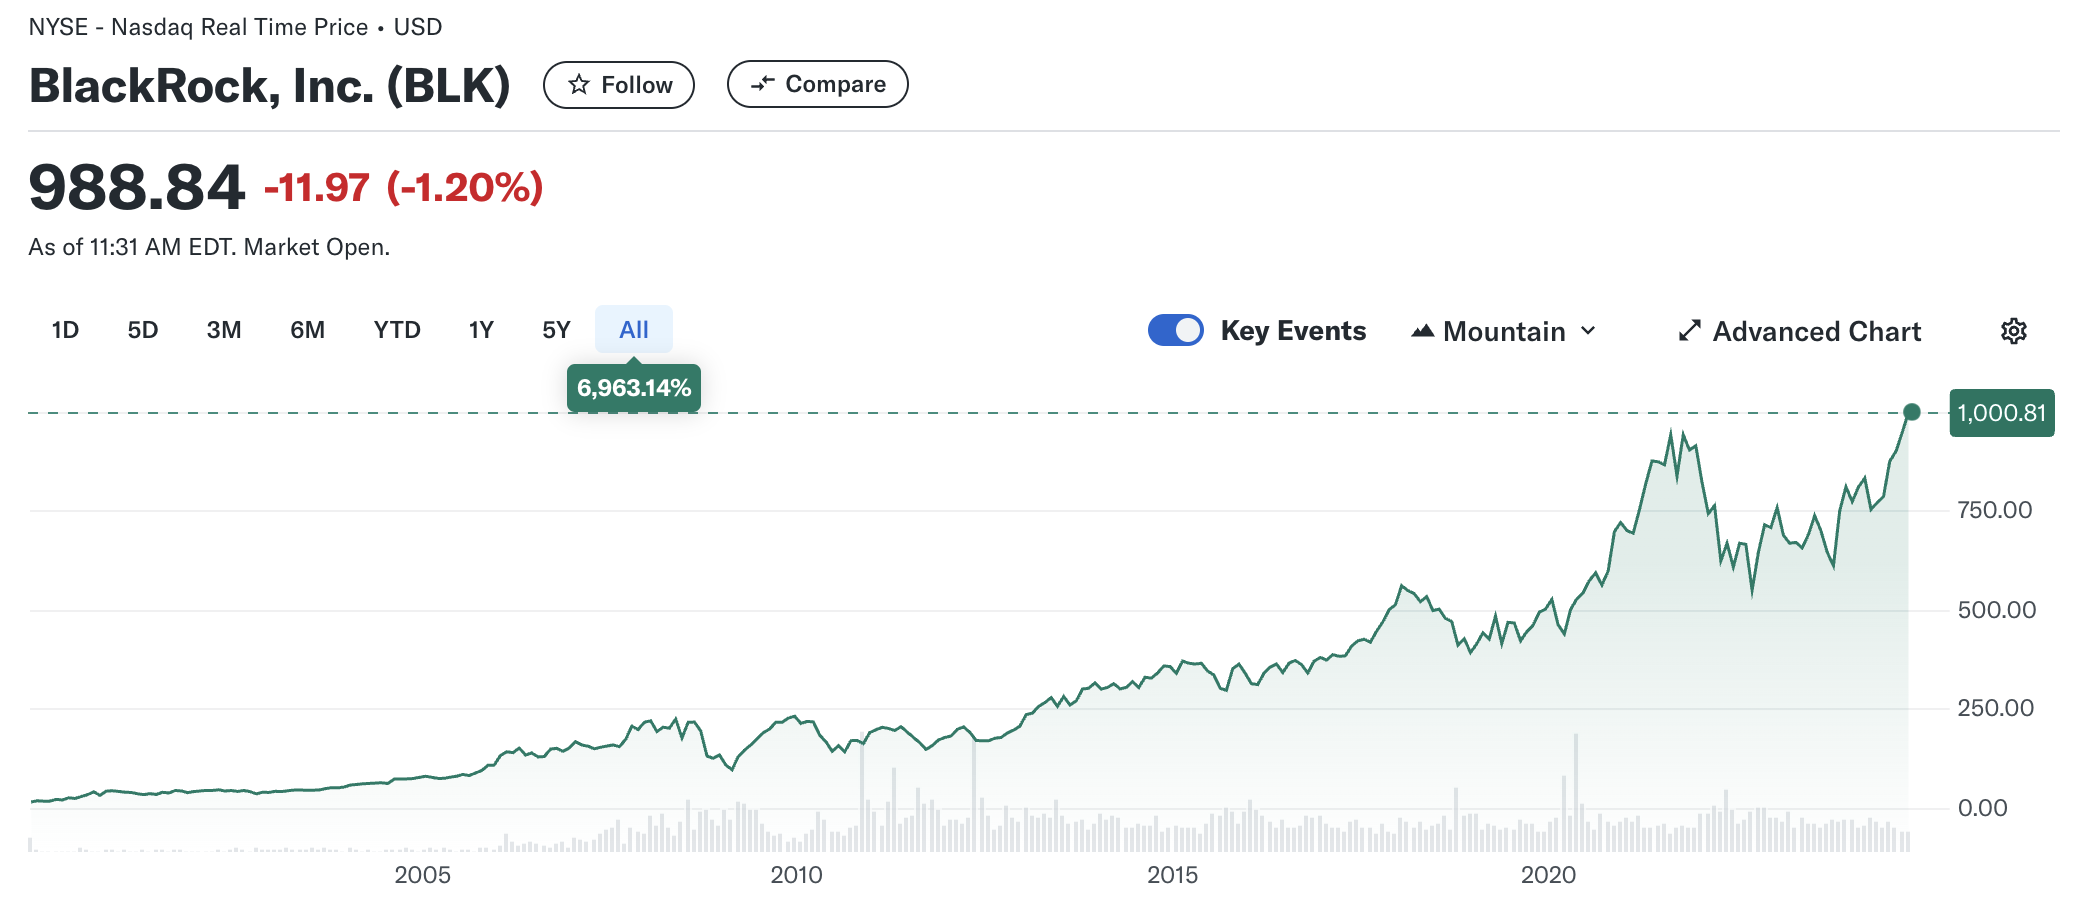
Task: Select the 5D time range
Action: pyautogui.click(x=143, y=330)
